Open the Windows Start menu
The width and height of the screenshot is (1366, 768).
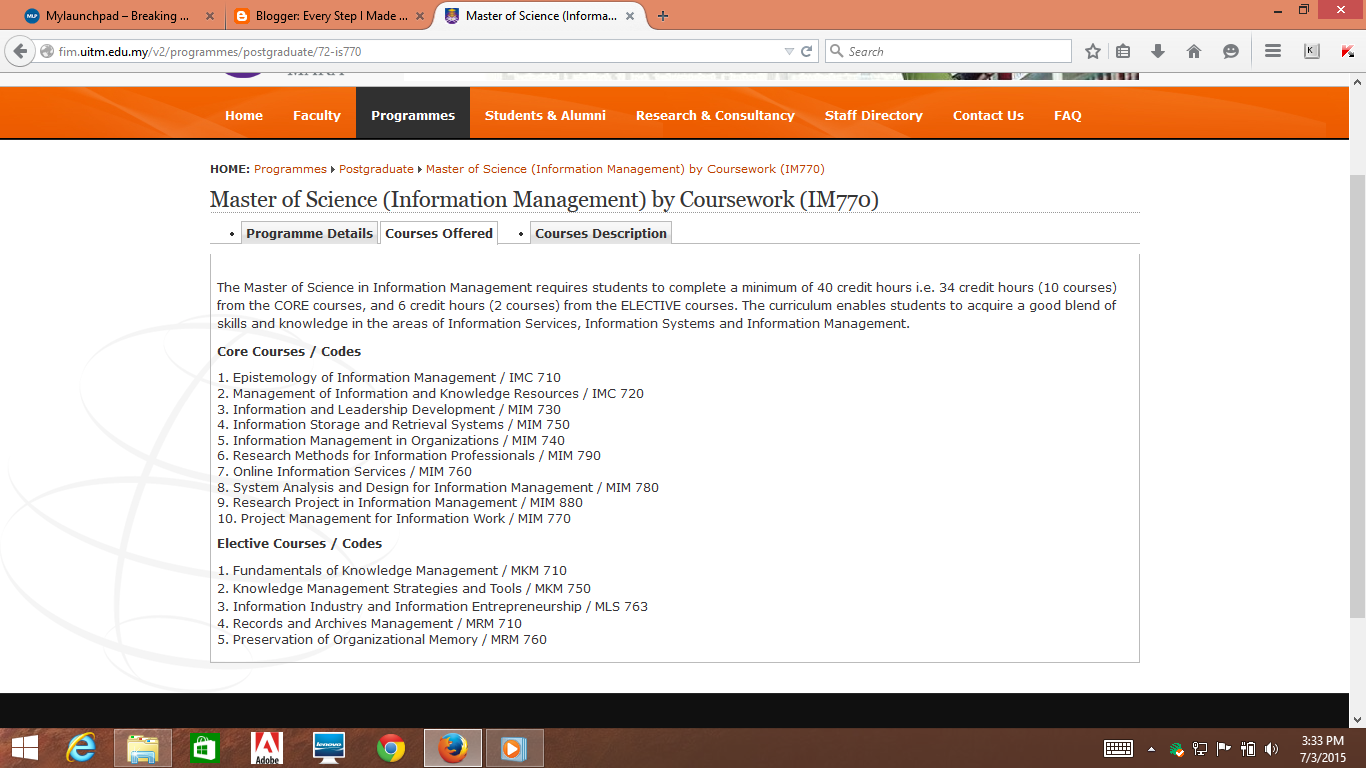tap(24, 748)
